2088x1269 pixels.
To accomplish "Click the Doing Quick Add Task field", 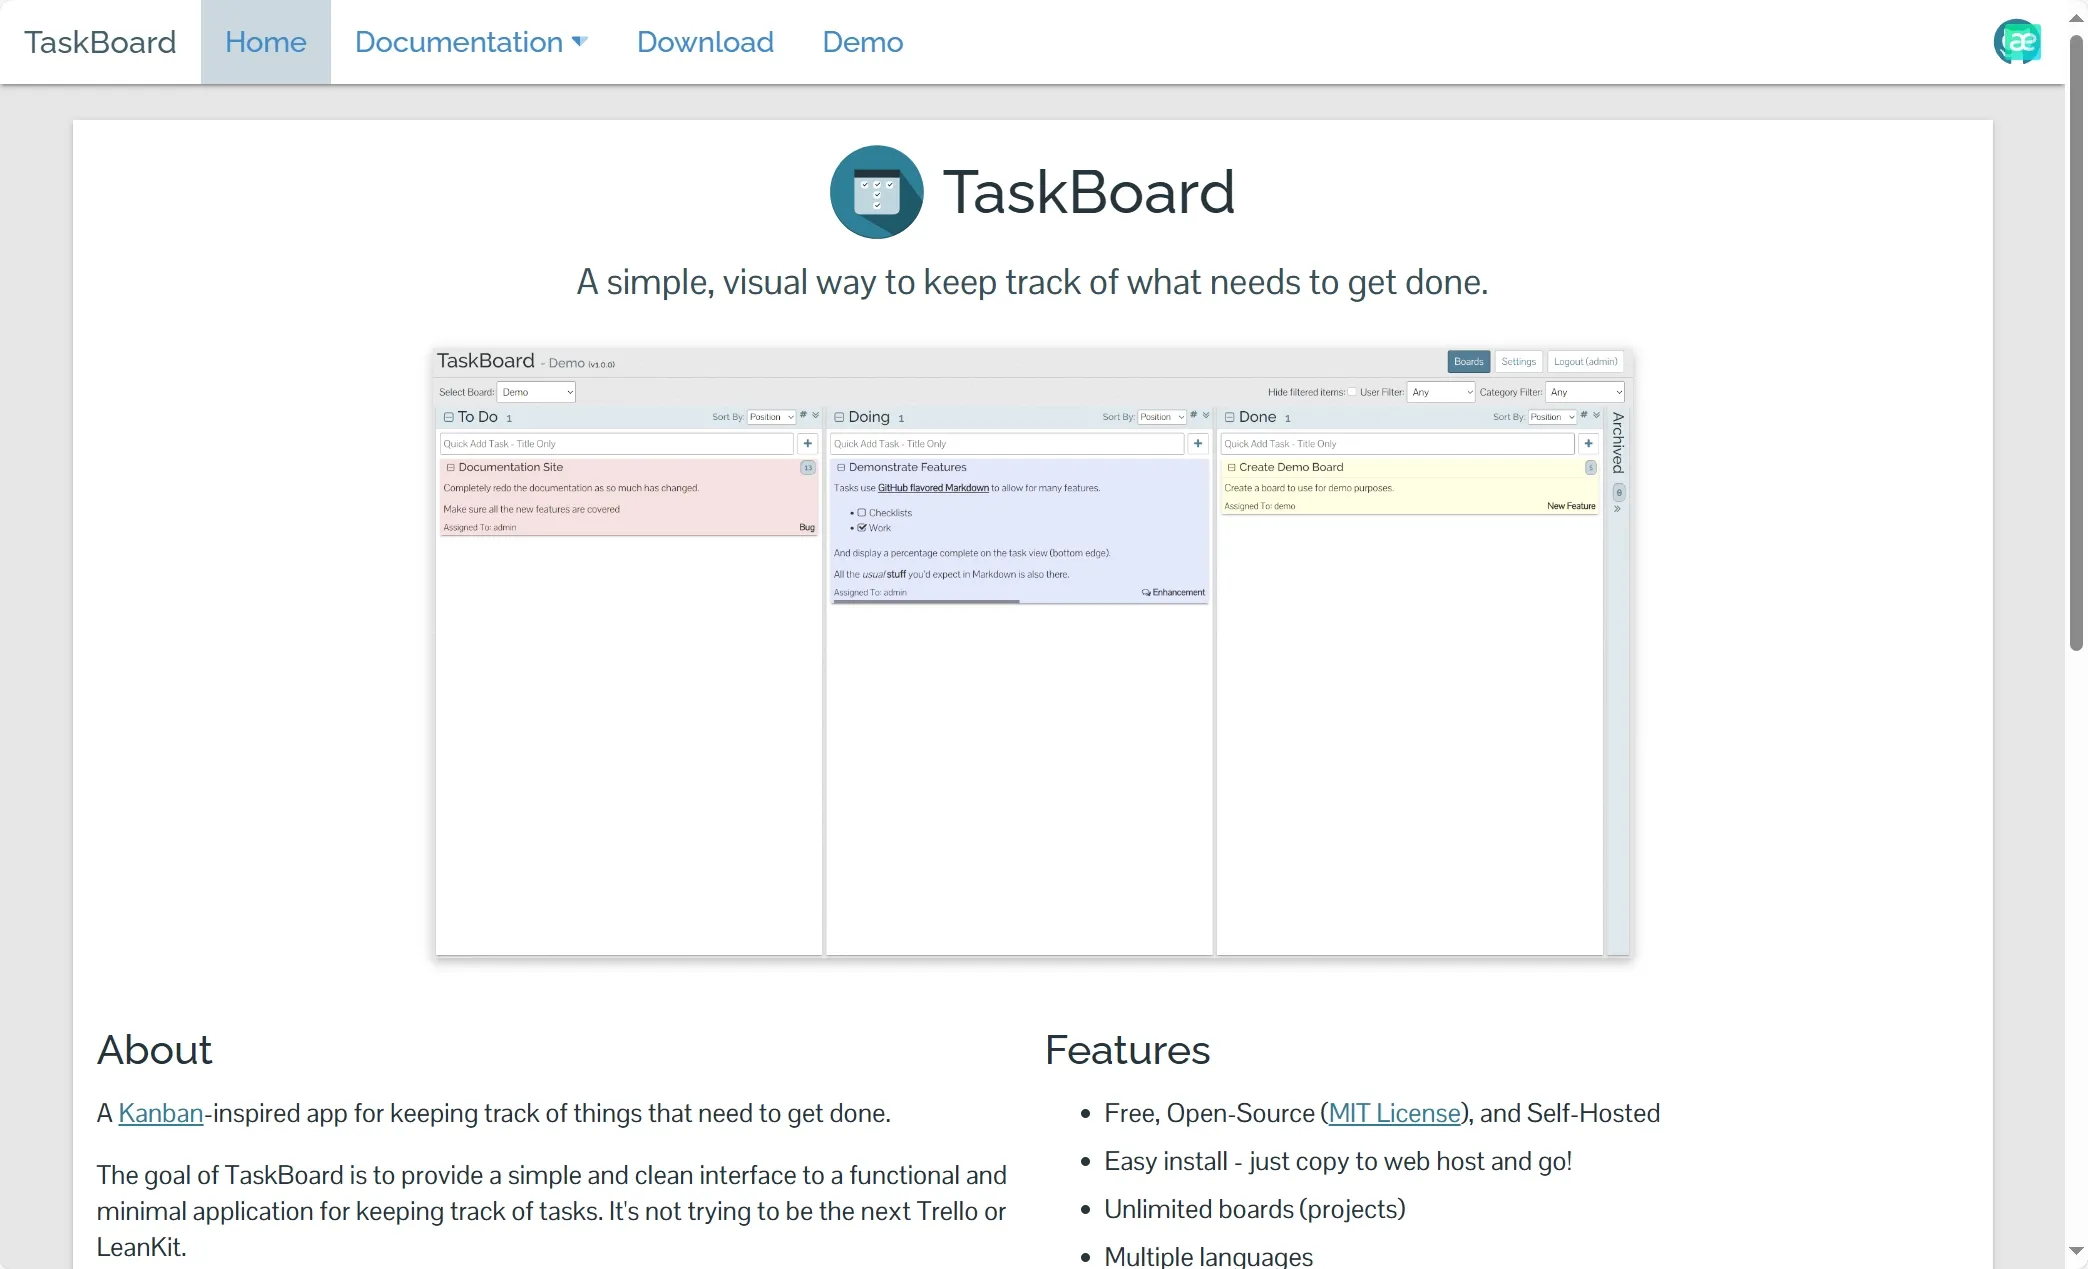I will click(x=1007, y=444).
